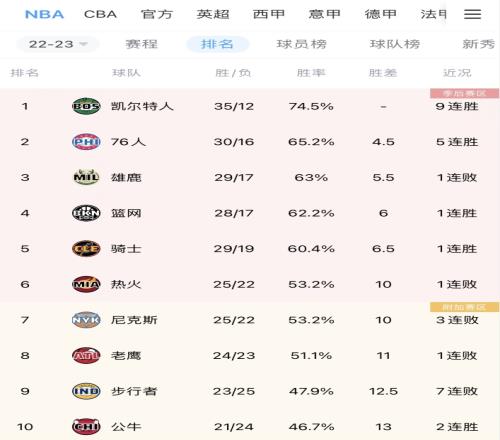
Task: Click the Hawks ATL team logo
Action: coord(86,356)
